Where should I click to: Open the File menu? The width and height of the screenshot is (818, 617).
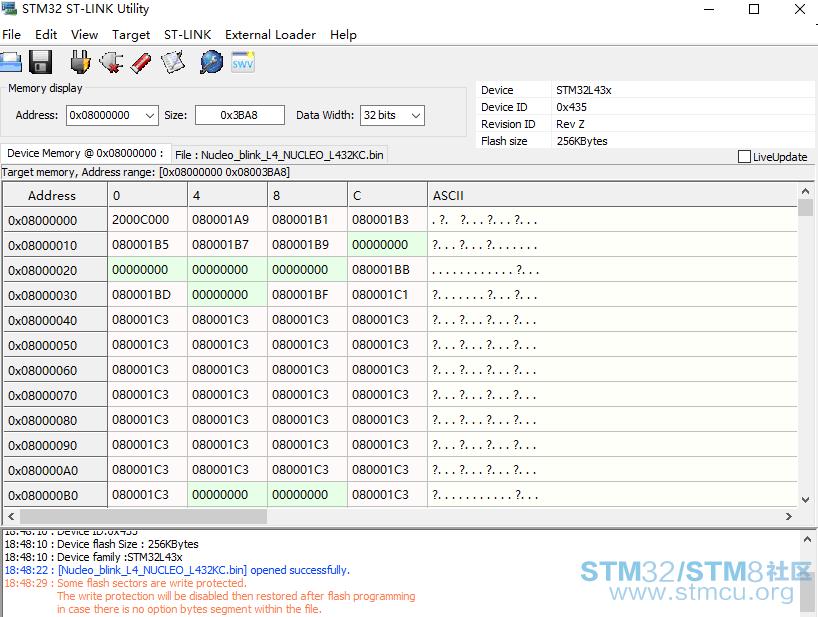point(11,34)
